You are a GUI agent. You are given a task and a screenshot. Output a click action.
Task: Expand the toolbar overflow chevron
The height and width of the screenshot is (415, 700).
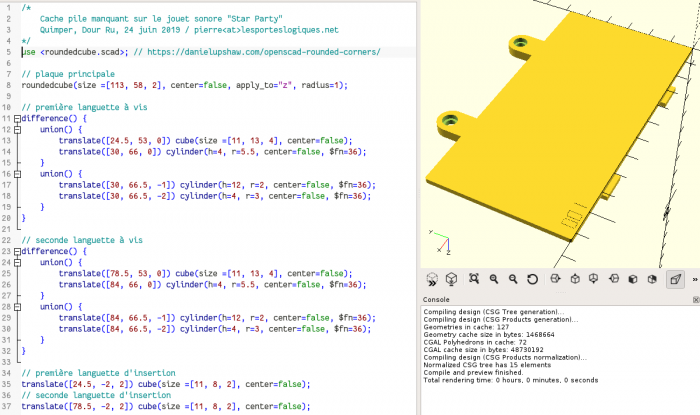[x=693, y=279]
